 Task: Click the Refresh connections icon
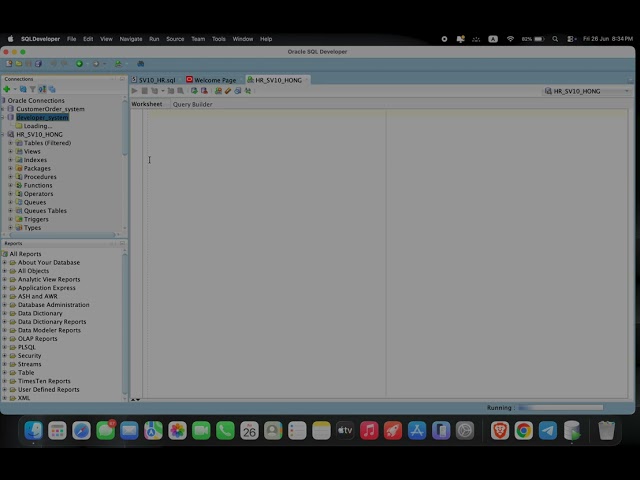pyautogui.click(x=23, y=89)
